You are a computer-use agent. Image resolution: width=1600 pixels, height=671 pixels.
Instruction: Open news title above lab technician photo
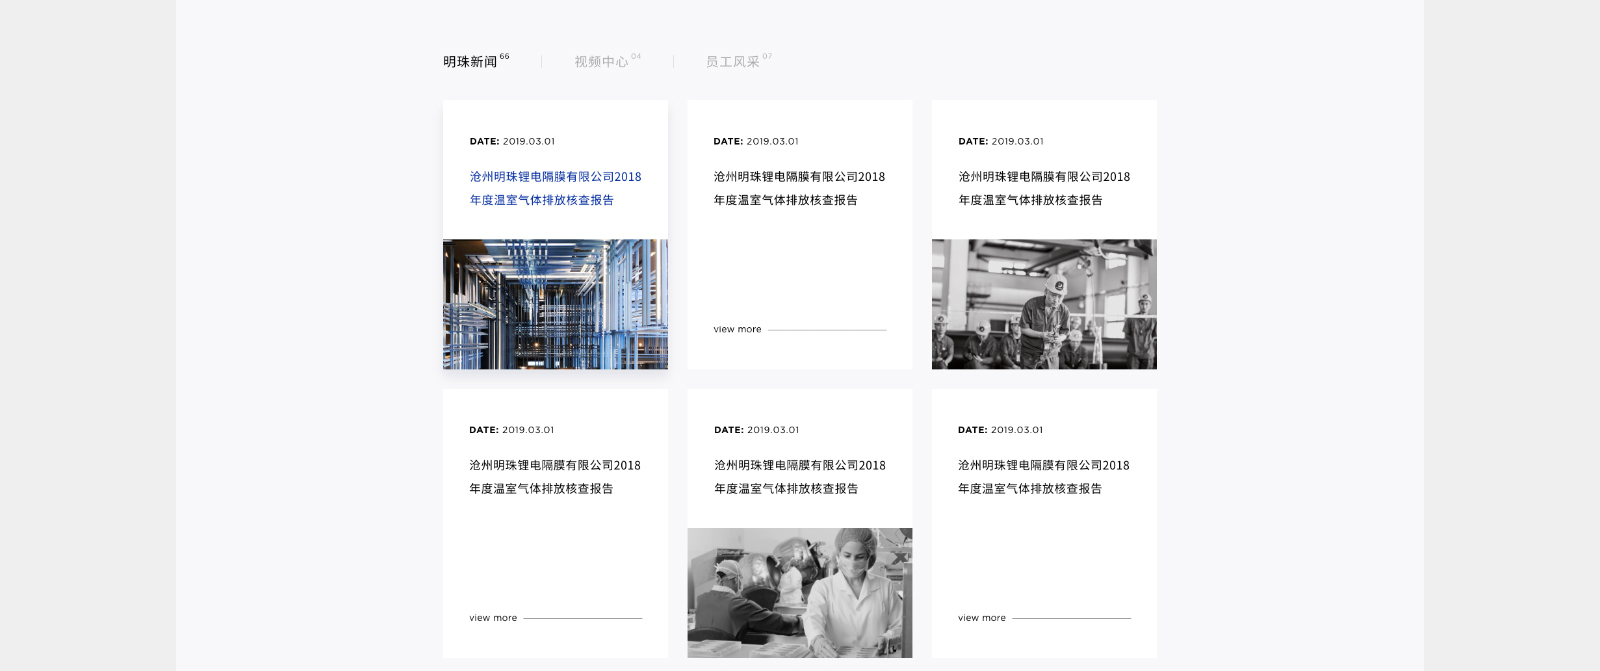click(799, 477)
